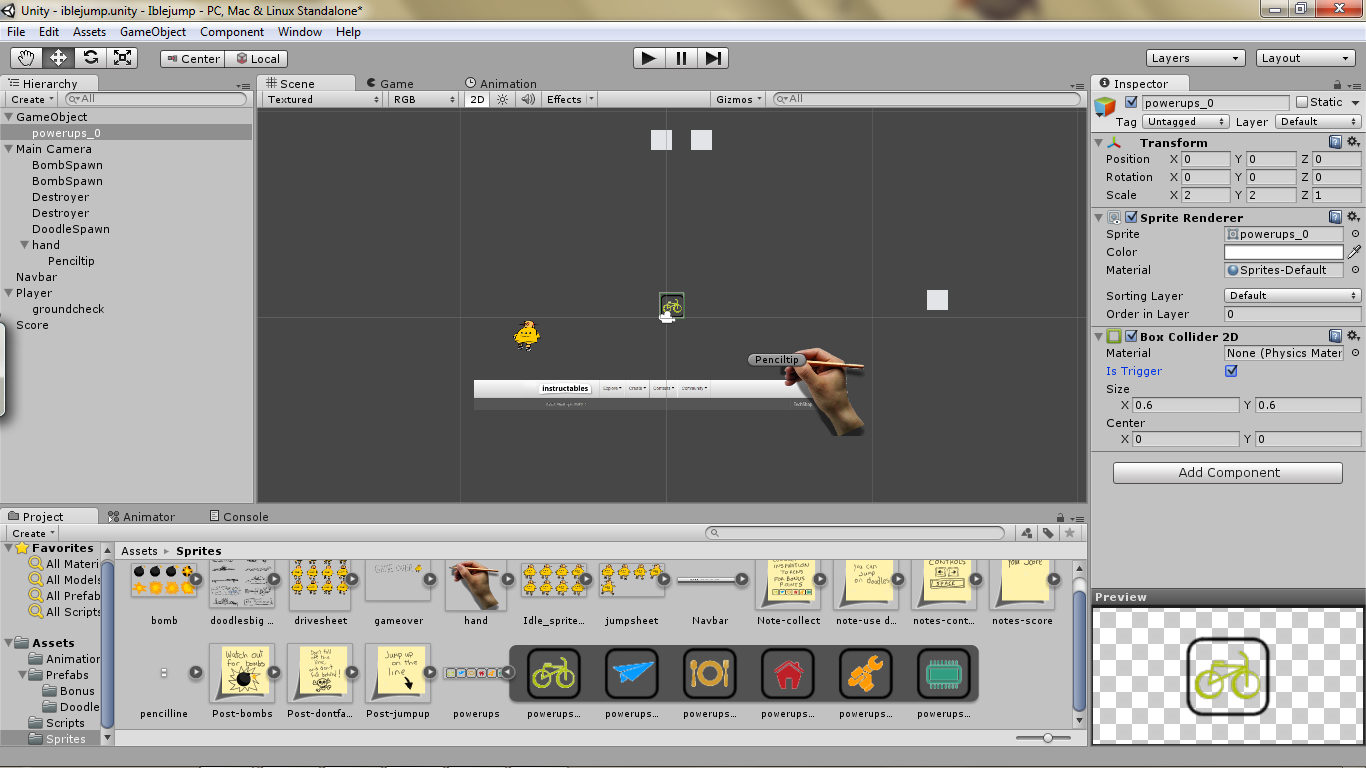The image size is (1366, 768).
Task: Open the Box Collider 2D help icon
Action: click(1336, 336)
